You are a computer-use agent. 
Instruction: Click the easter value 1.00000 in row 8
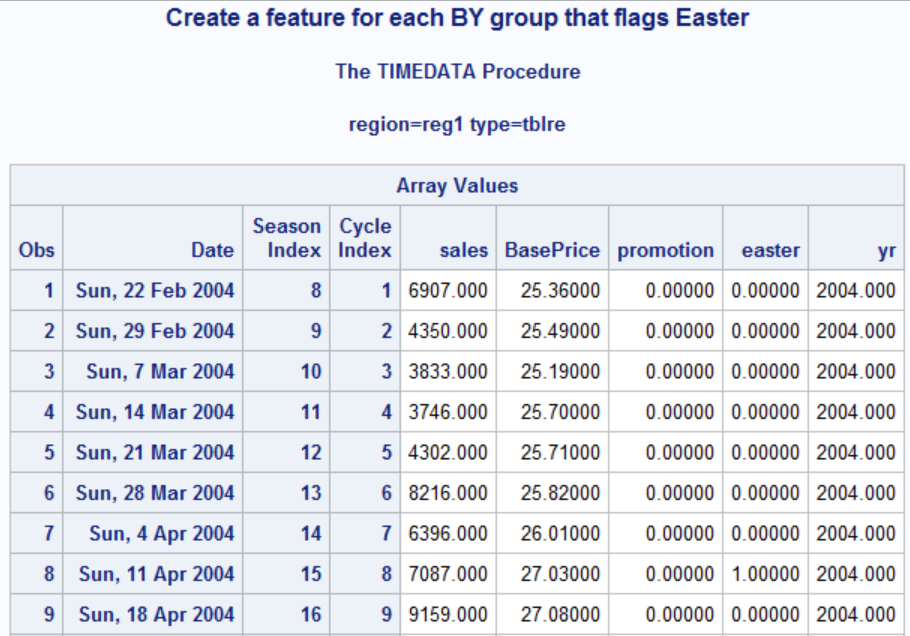pos(768,573)
